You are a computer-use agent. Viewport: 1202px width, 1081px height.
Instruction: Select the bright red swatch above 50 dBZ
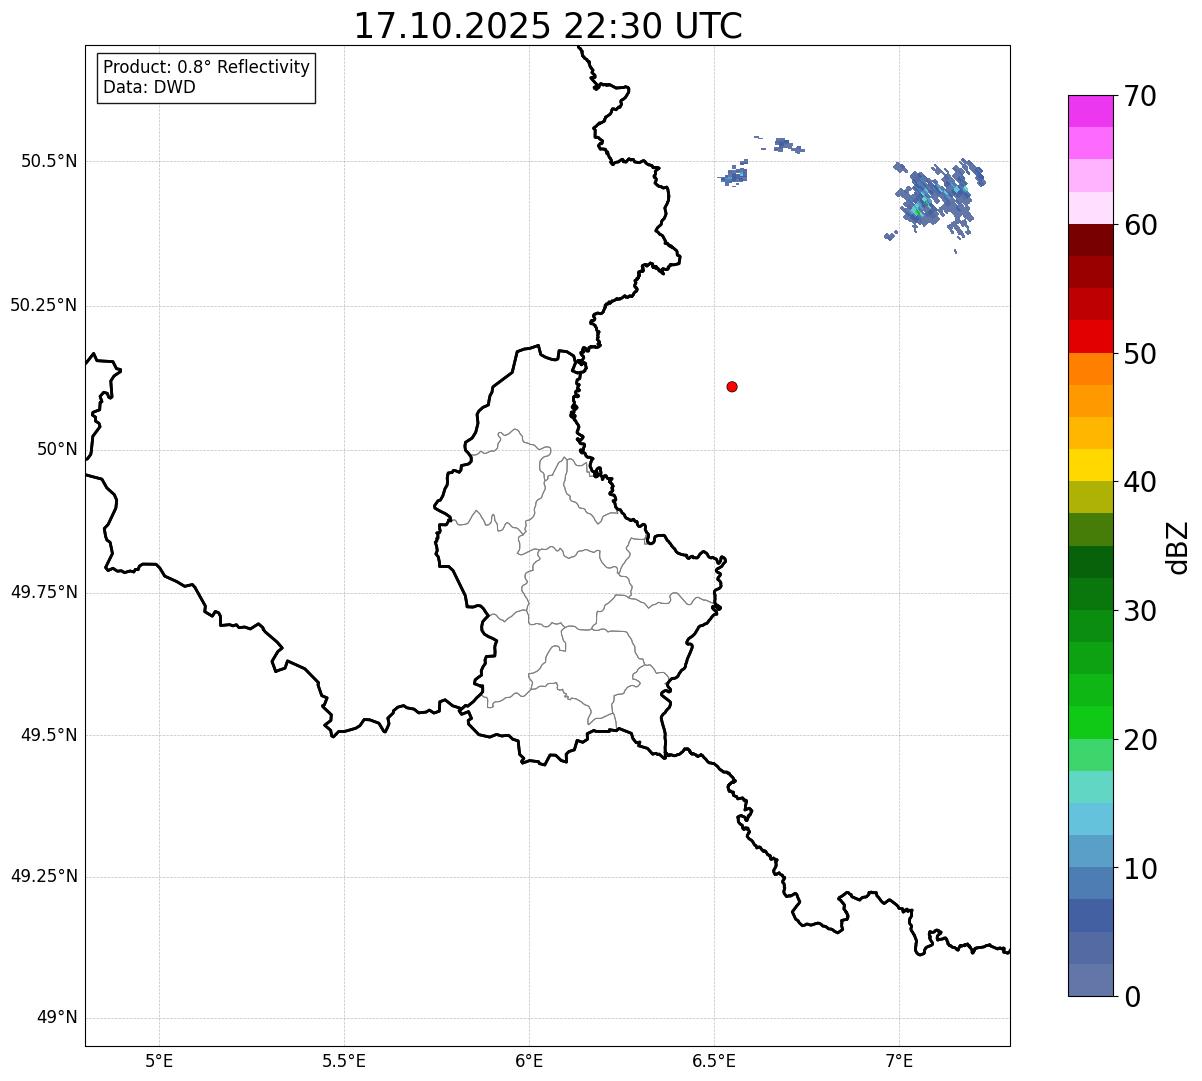(x=1090, y=336)
